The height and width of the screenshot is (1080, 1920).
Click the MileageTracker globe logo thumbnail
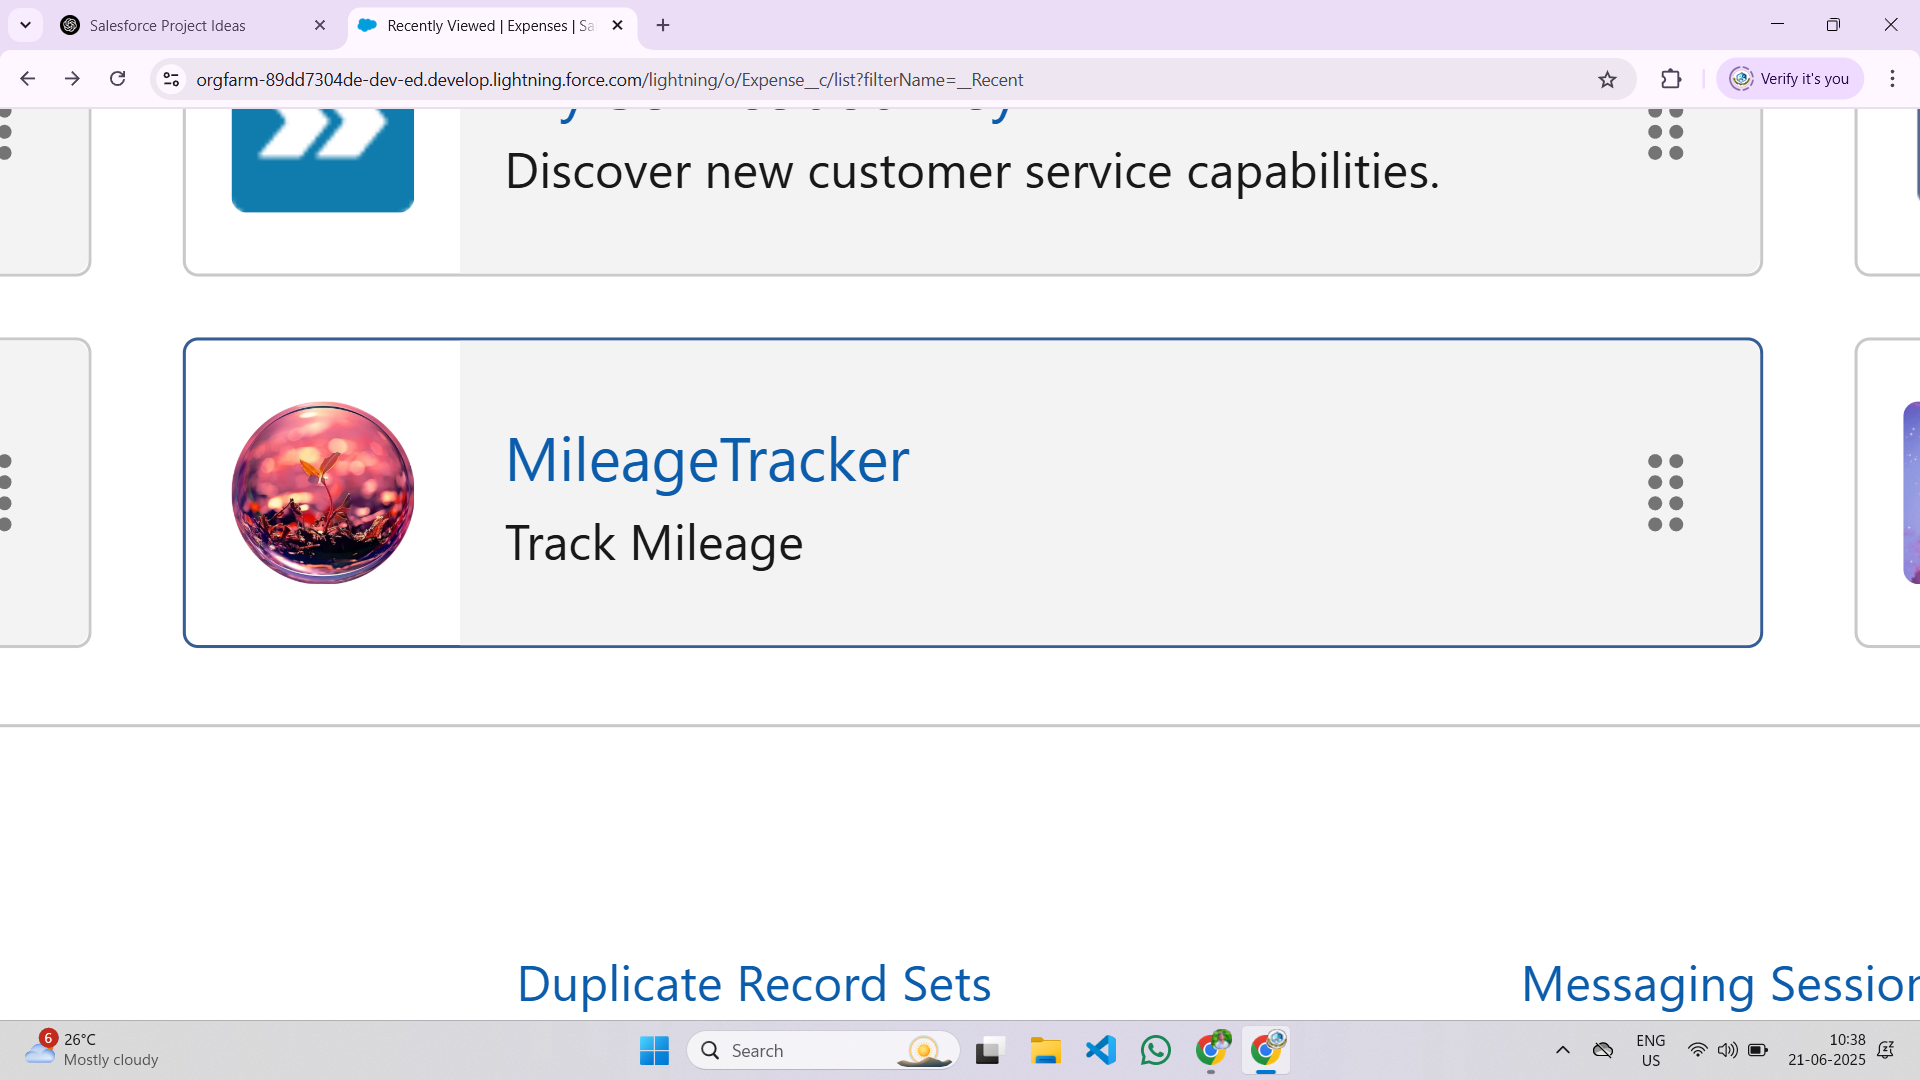322,493
